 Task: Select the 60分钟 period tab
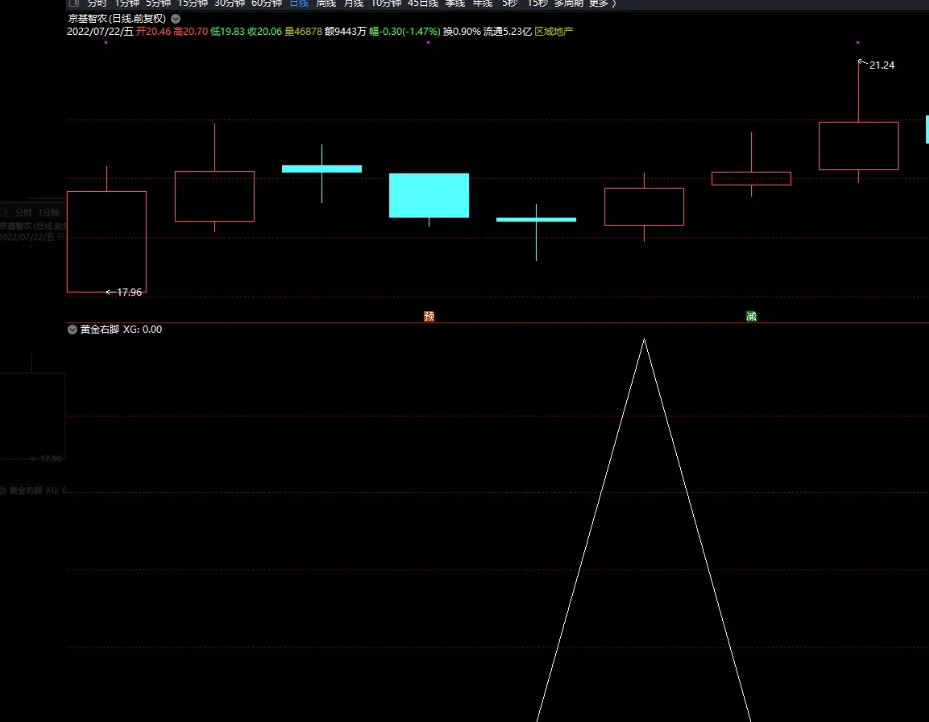tap(266, 3)
